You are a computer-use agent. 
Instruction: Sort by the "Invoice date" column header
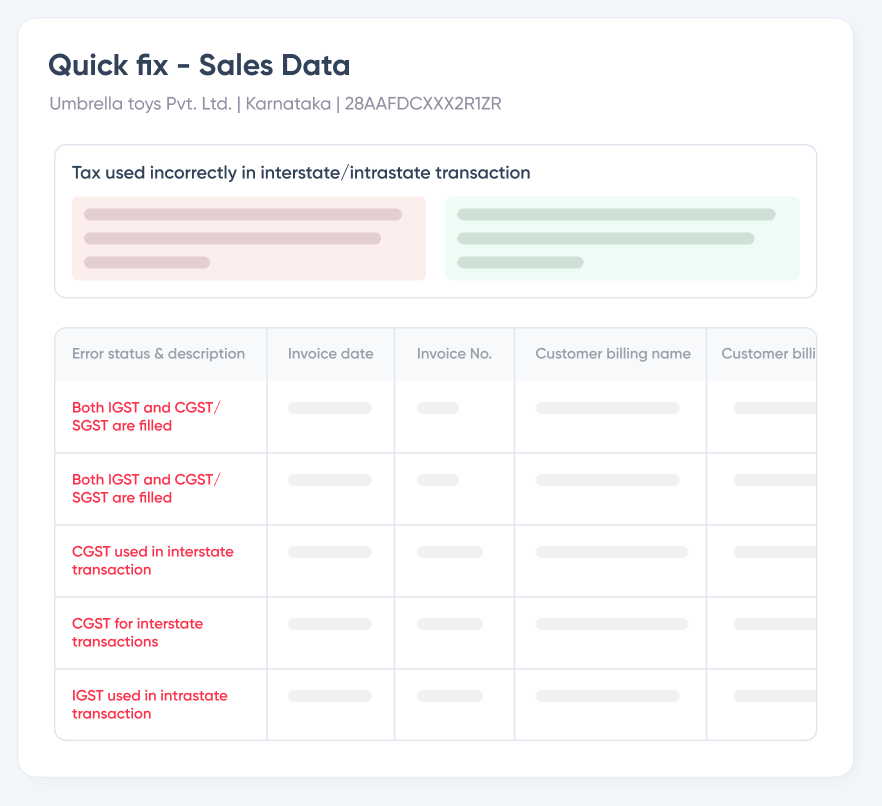coord(330,354)
